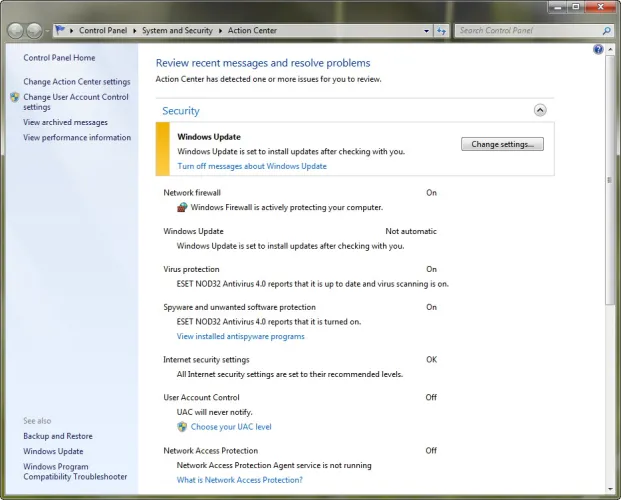Expand breadcrumb arrow before Control Panel

pos(72,31)
